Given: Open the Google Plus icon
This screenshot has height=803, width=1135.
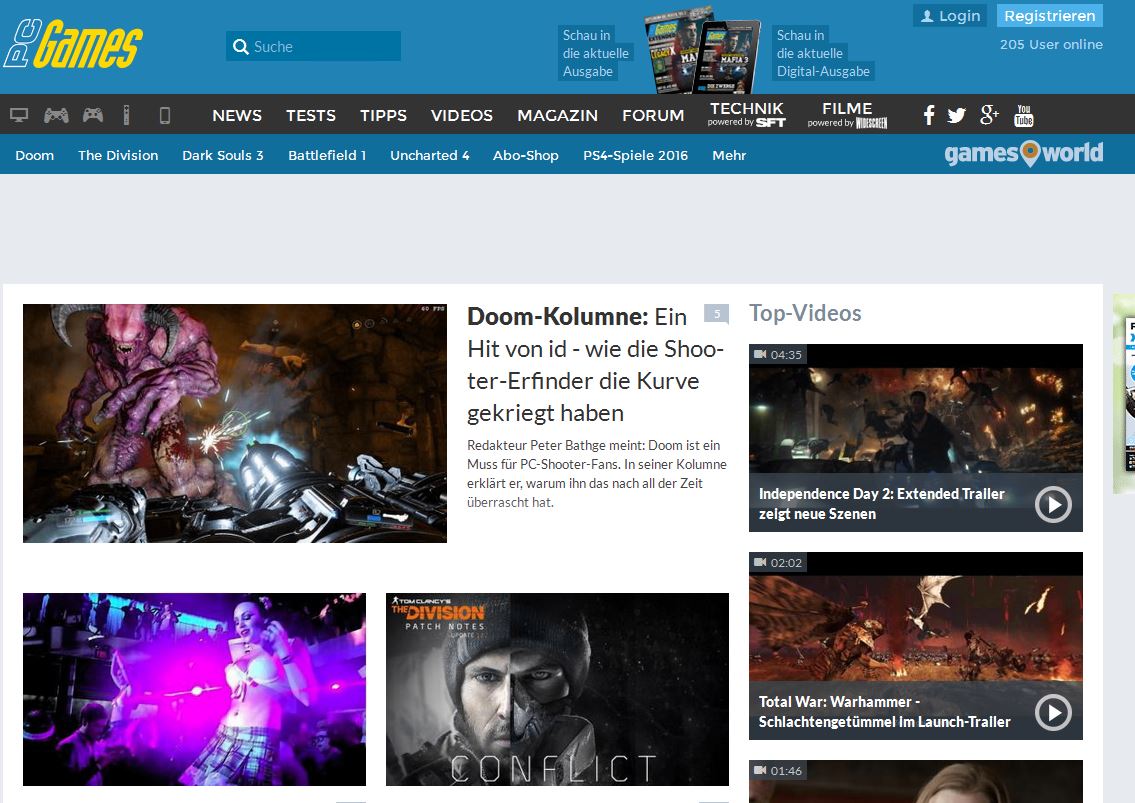Looking at the screenshot, I should (x=989, y=114).
